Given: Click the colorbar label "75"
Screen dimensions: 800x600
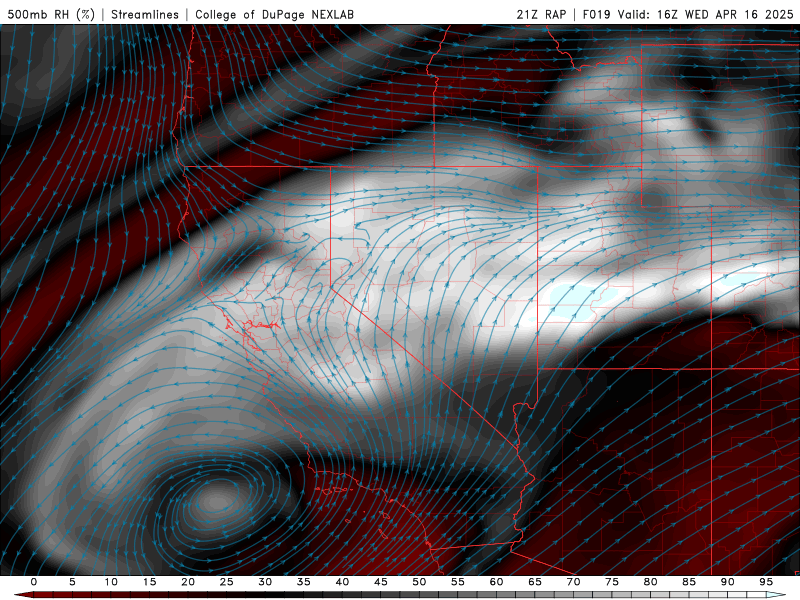Looking at the screenshot, I should click(x=612, y=582).
